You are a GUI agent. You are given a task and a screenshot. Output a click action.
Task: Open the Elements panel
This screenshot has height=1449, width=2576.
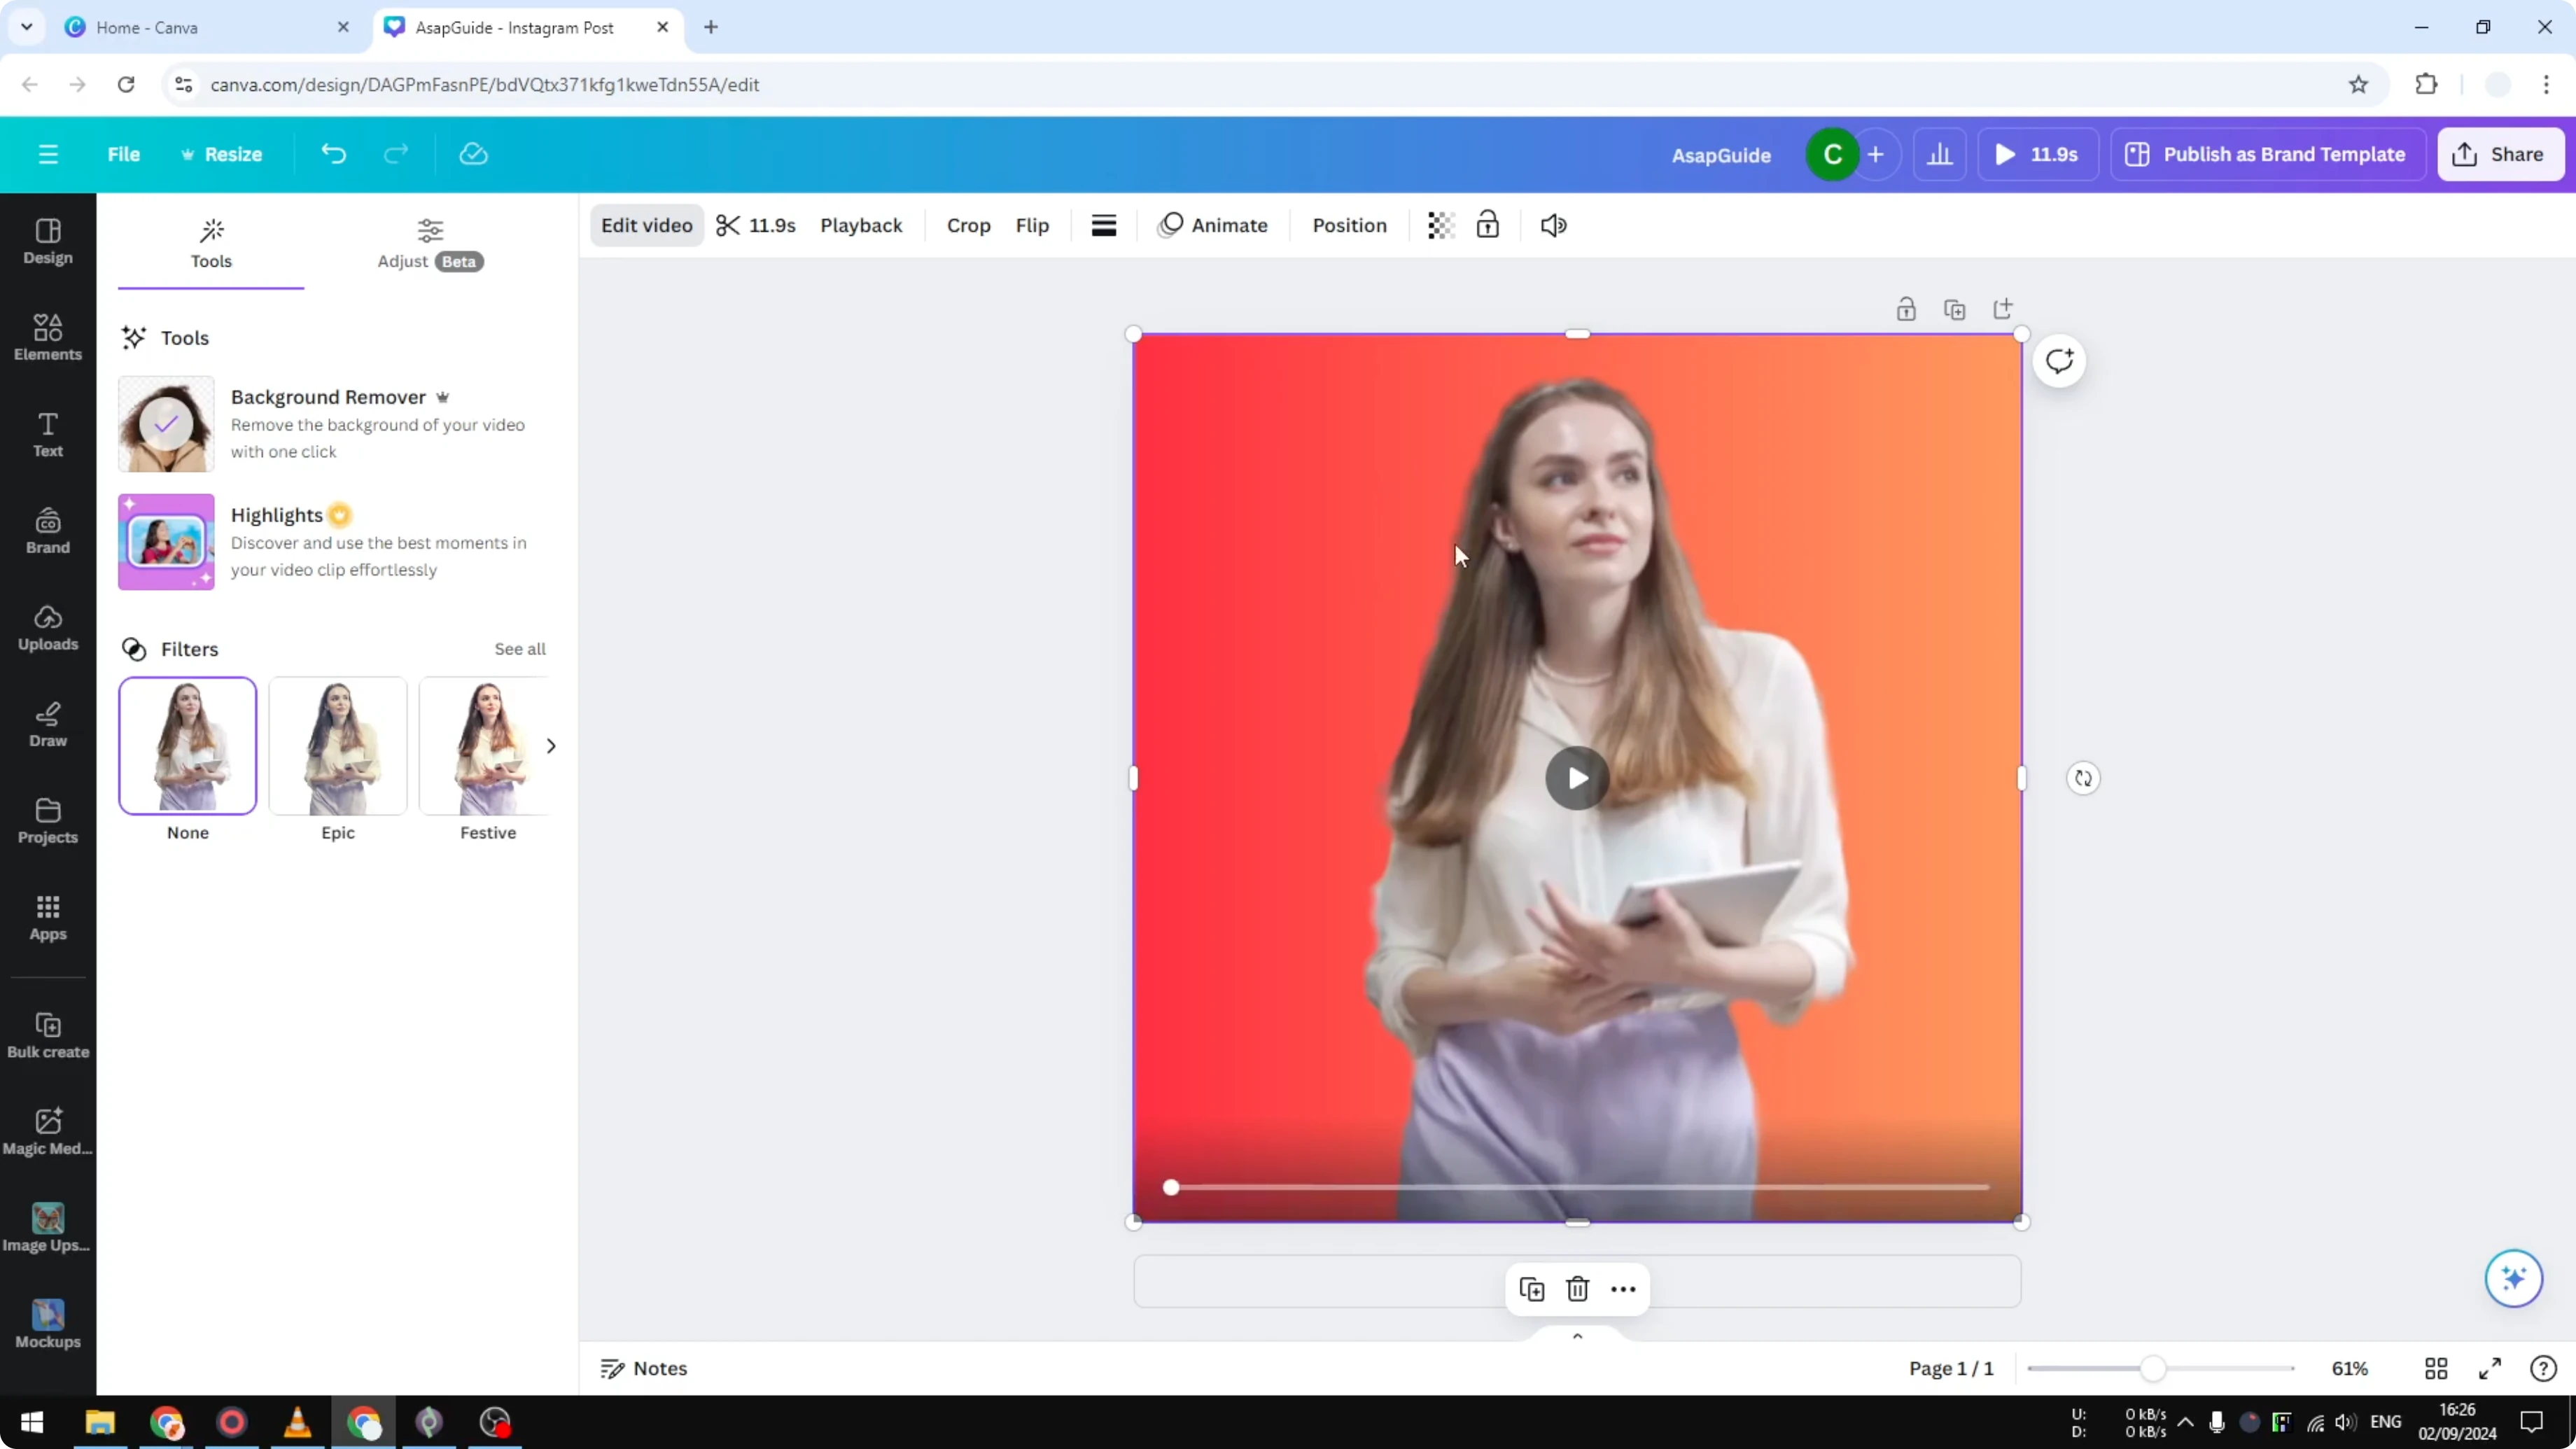48,337
